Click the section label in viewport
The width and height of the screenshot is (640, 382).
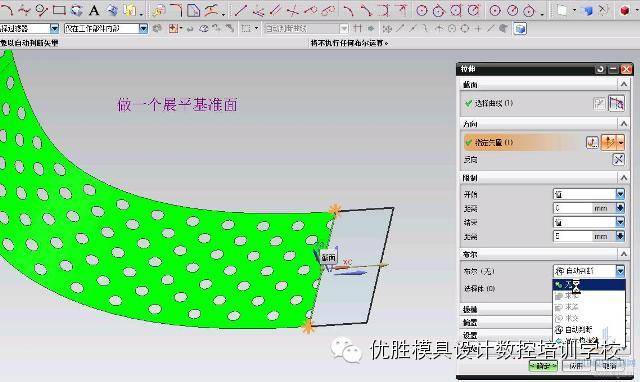point(328,257)
